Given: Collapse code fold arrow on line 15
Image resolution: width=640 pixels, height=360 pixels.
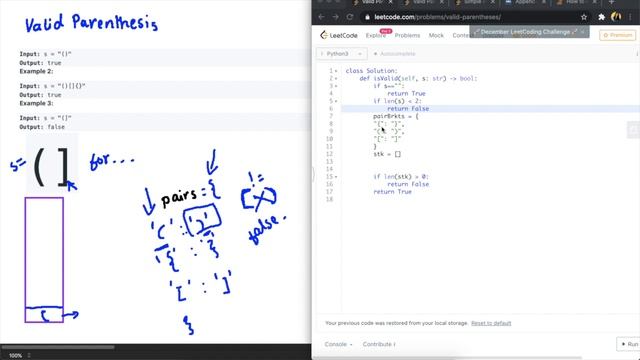Looking at the screenshot, I should pyautogui.click(x=336, y=177).
